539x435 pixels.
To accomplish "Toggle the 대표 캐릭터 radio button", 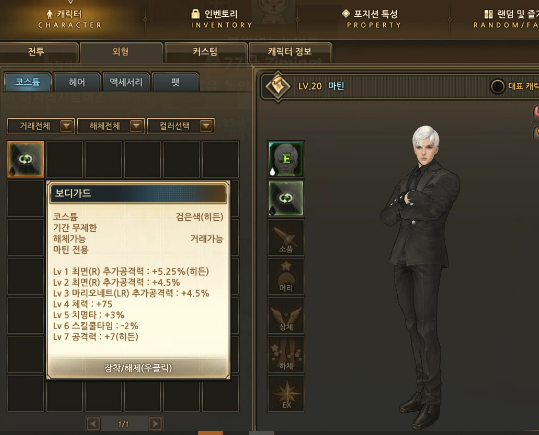I will coord(497,86).
